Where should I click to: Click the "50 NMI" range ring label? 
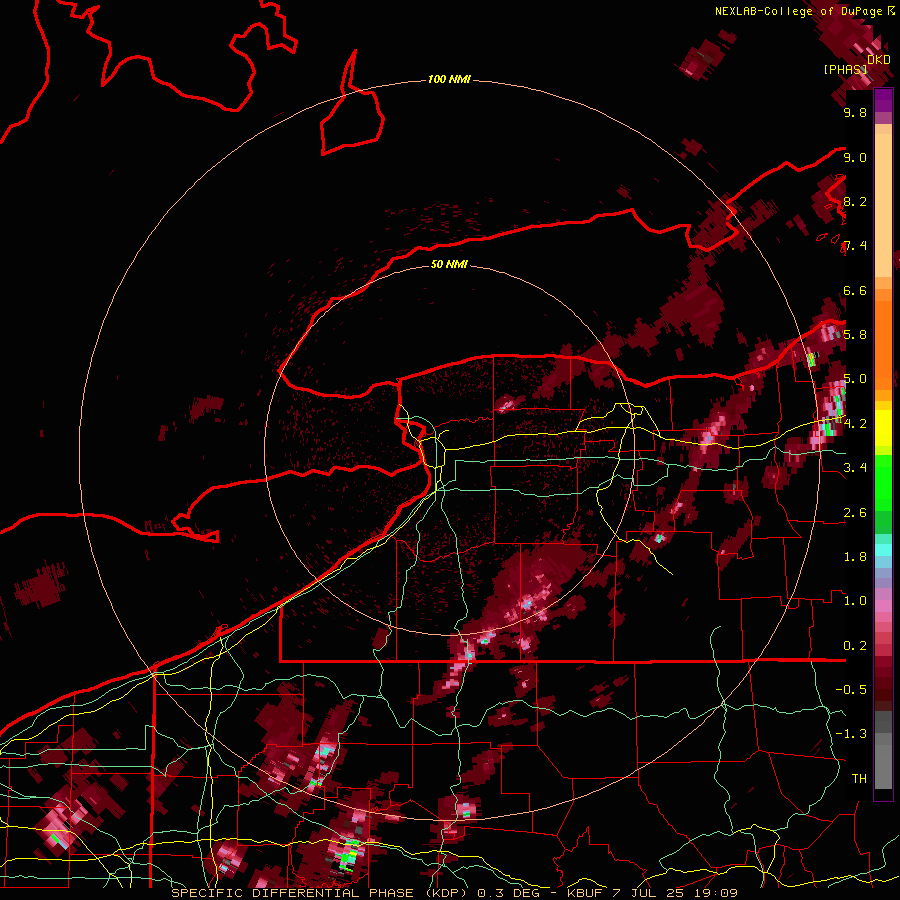[449, 264]
